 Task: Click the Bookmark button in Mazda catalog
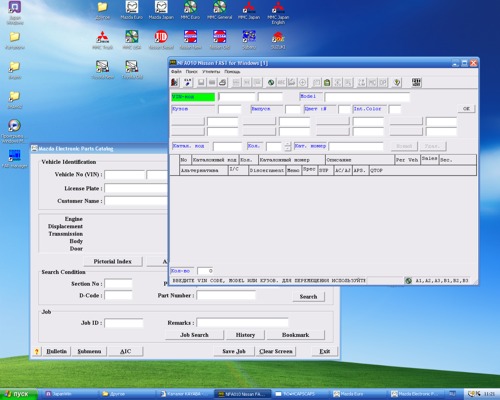(x=296, y=335)
